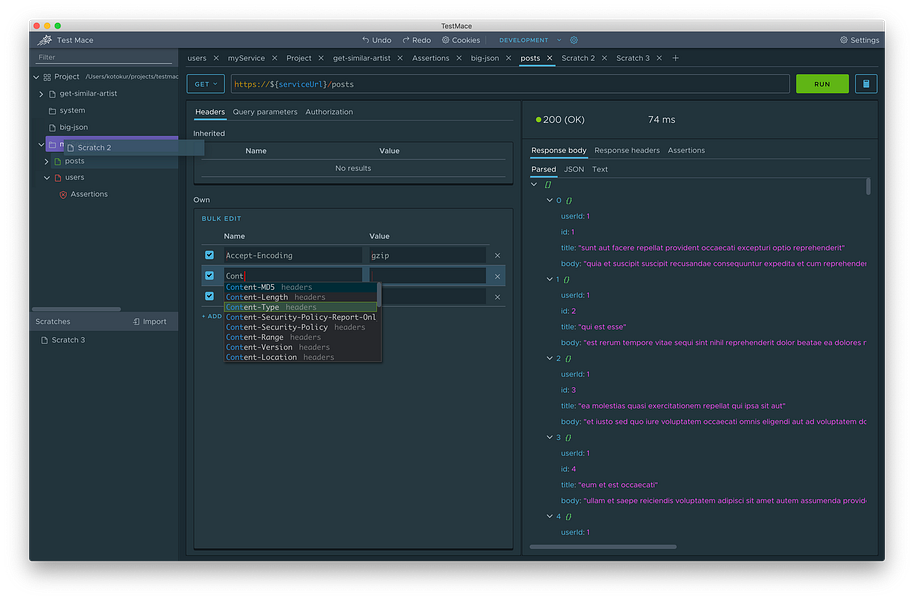This screenshot has height=600, width=914.
Task: Click the environment settings gear icon
Action: [x=574, y=40]
